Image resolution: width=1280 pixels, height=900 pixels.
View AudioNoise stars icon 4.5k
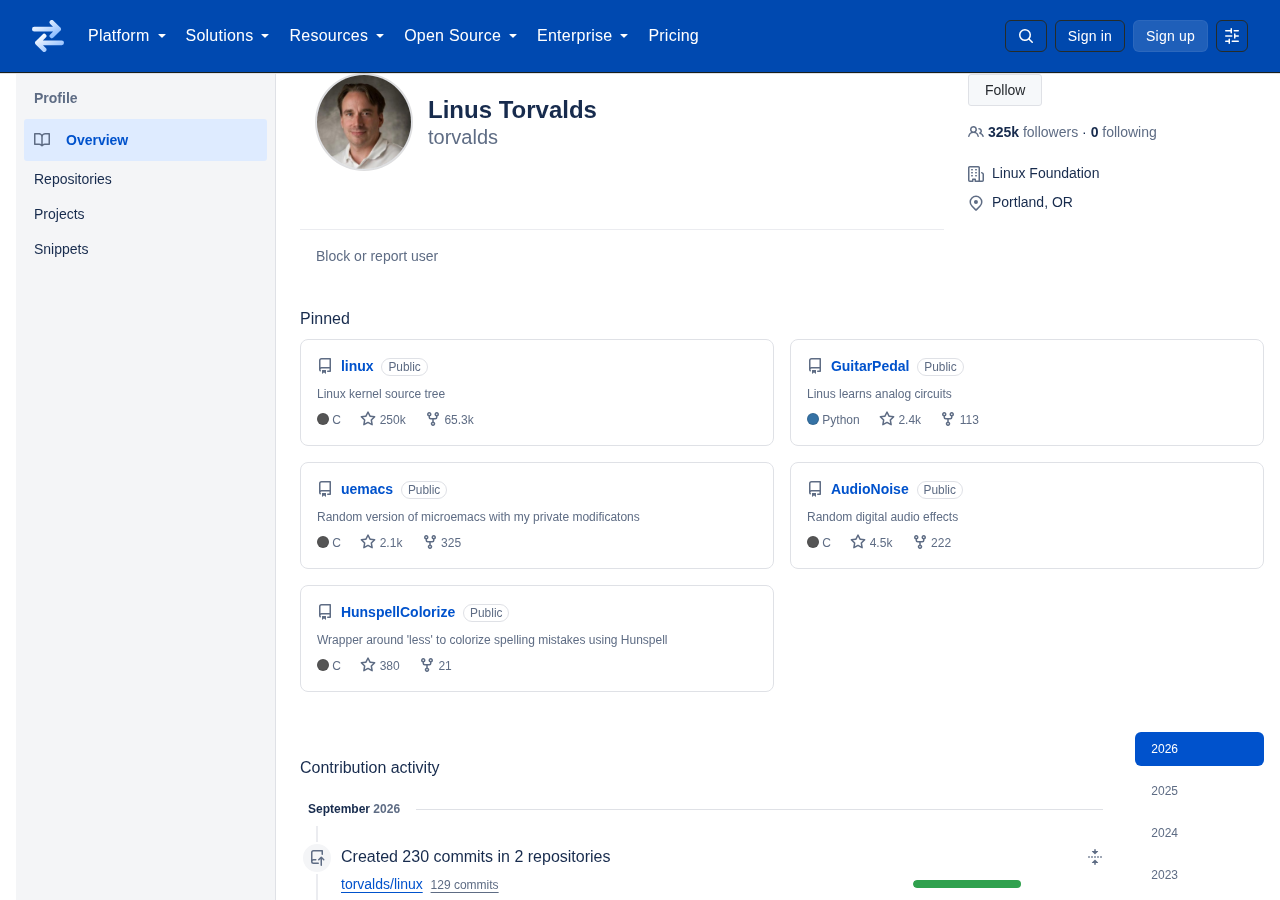858,542
